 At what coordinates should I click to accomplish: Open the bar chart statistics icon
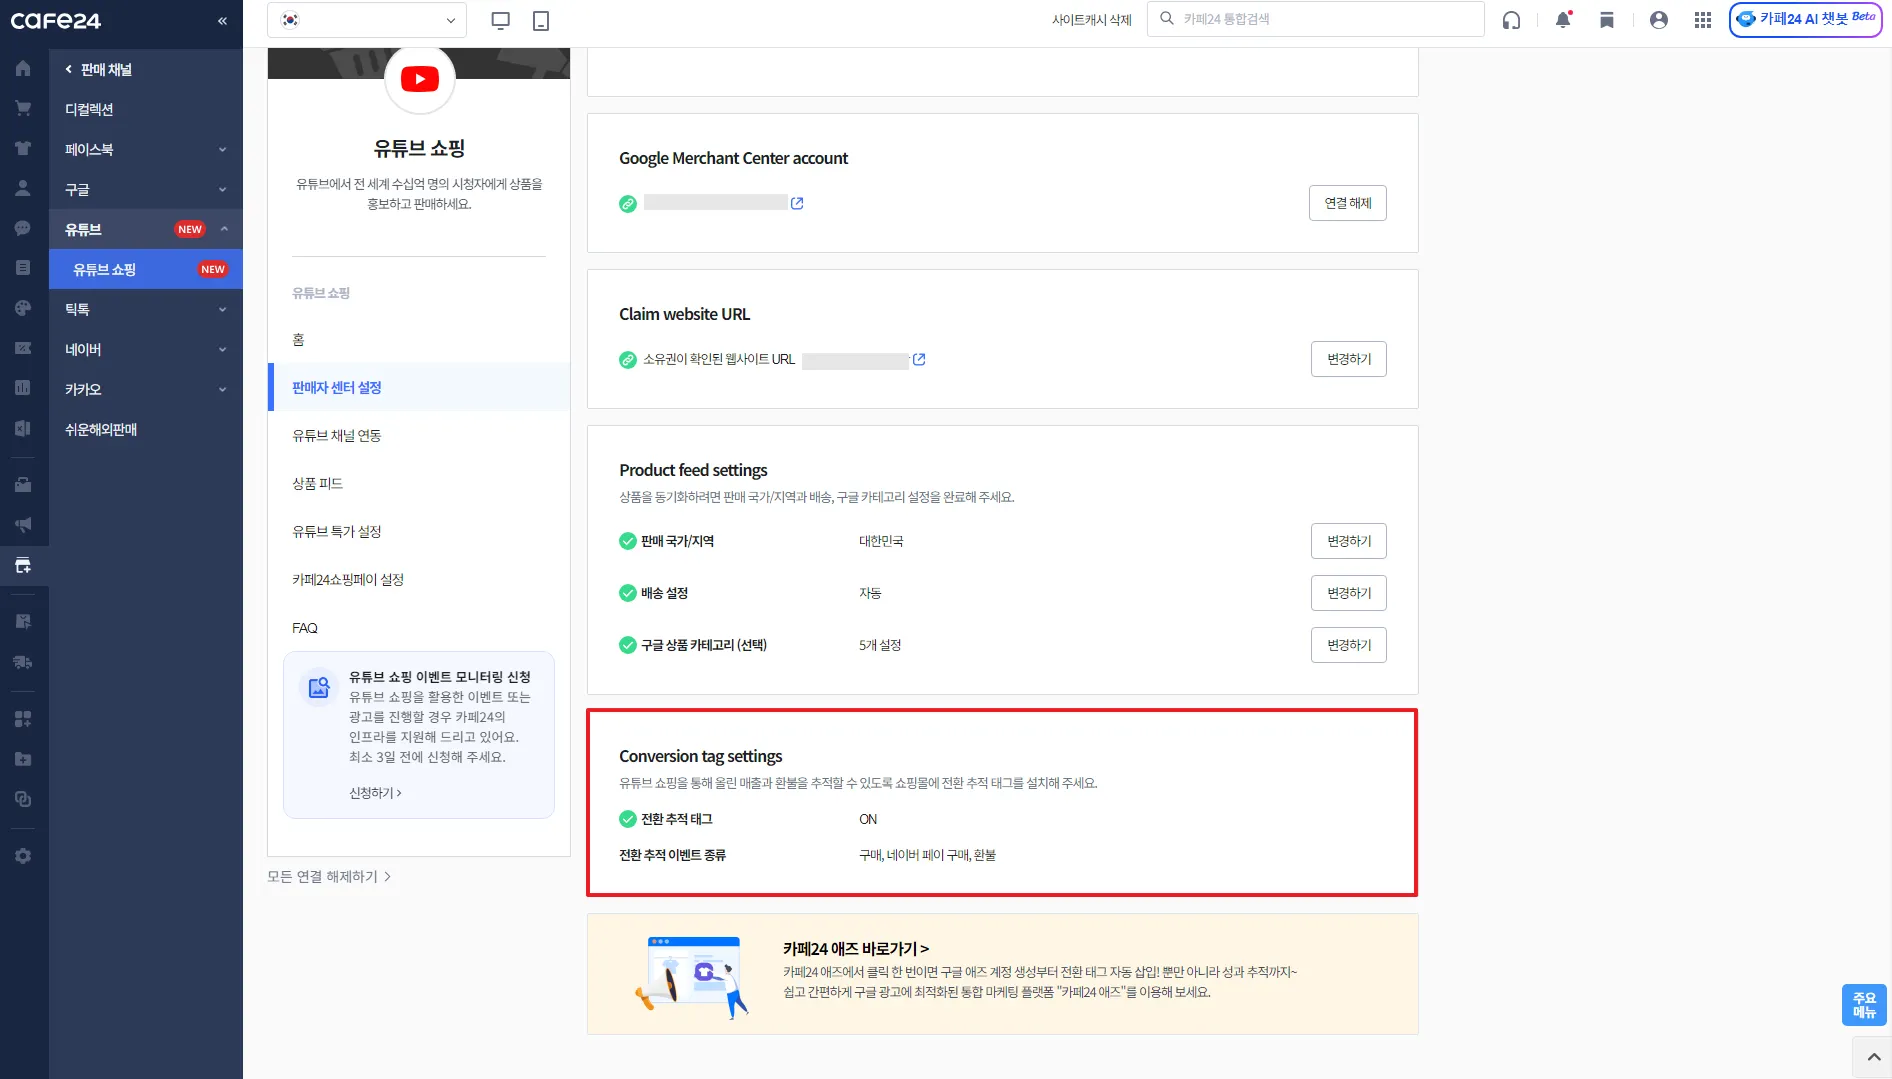pyautogui.click(x=23, y=388)
